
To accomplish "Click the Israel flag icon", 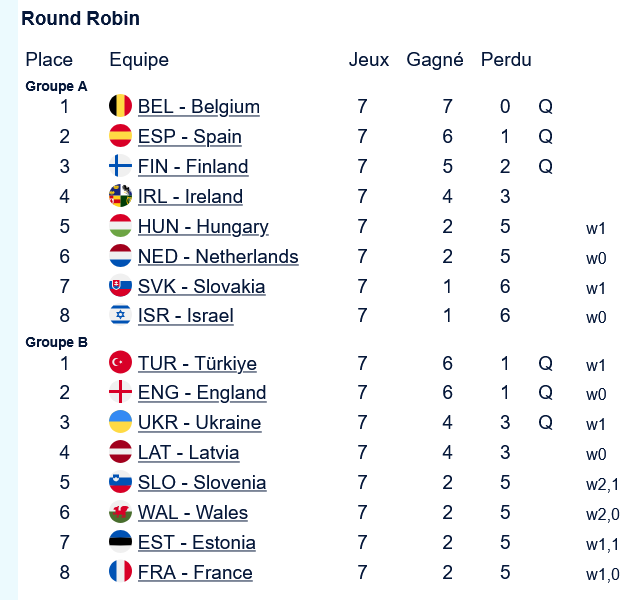I will pos(120,316).
